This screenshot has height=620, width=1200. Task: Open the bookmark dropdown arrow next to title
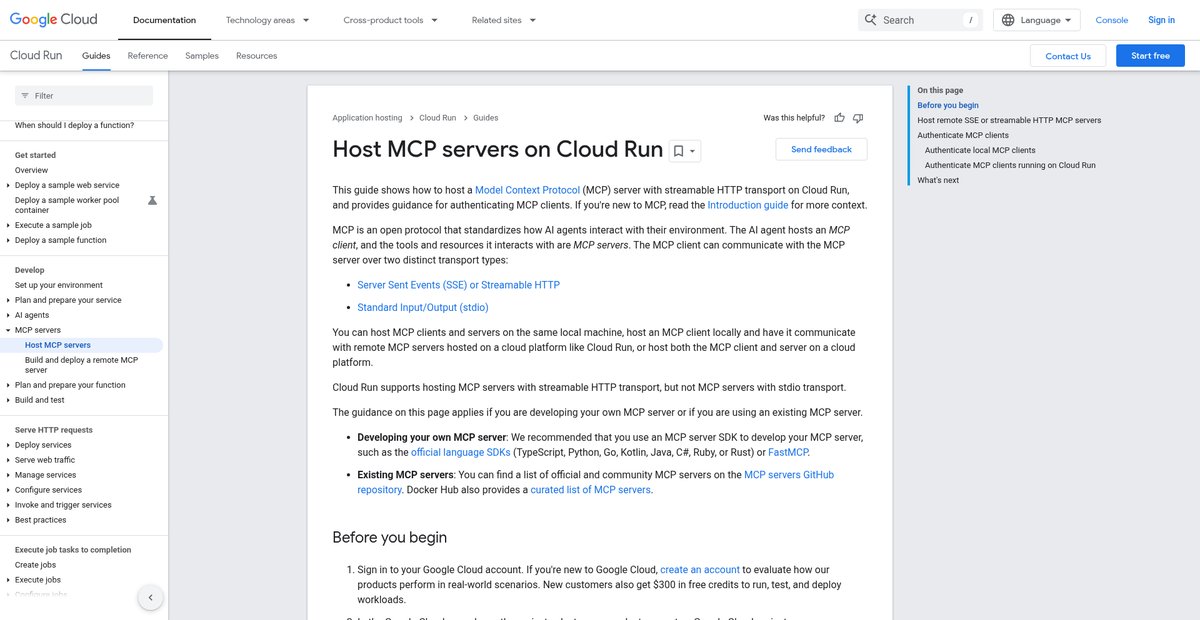[x=693, y=152]
